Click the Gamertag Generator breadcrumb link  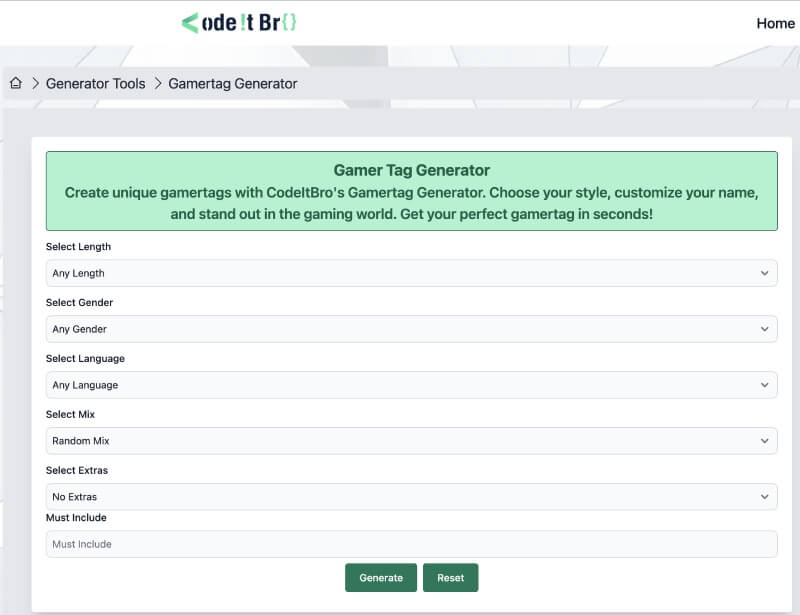click(x=232, y=84)
